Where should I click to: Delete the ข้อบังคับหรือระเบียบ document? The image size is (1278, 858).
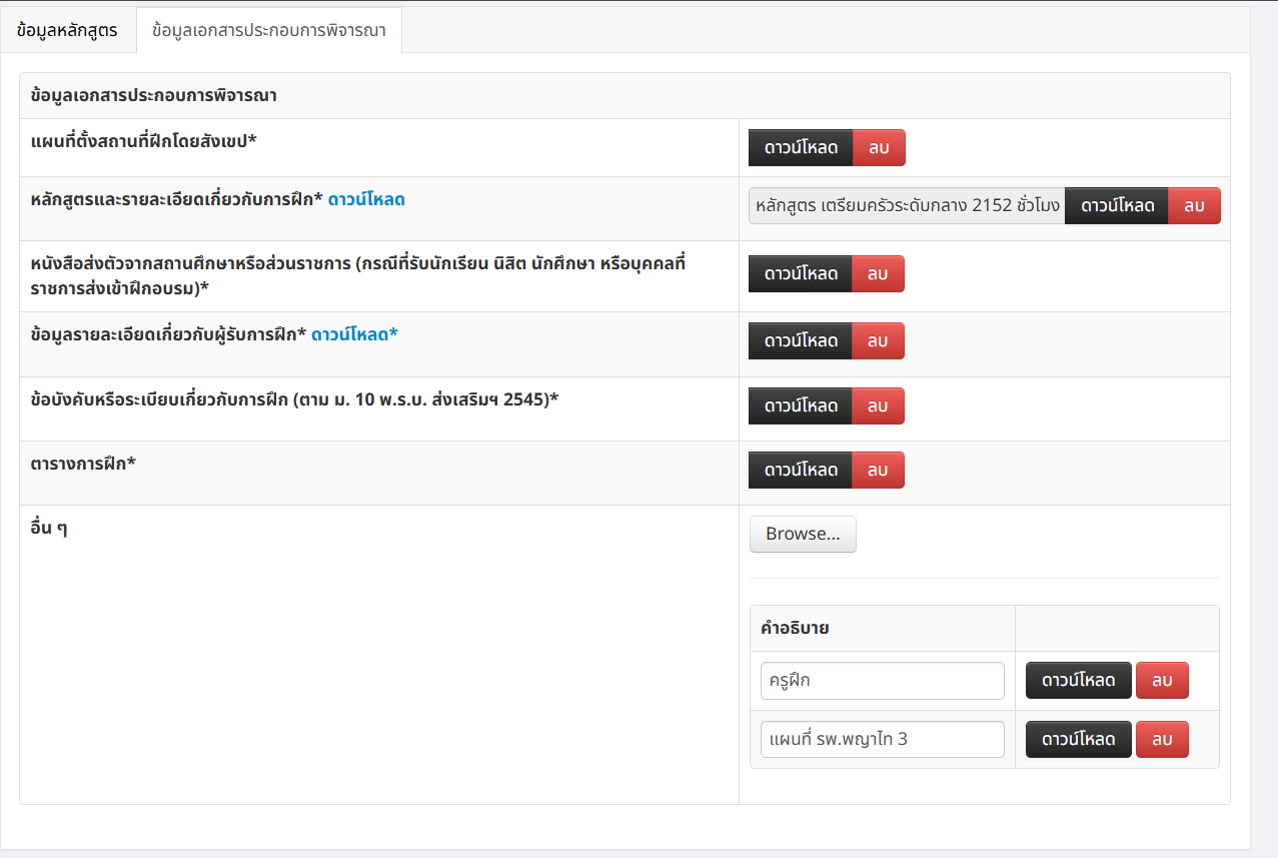(879, 406)
